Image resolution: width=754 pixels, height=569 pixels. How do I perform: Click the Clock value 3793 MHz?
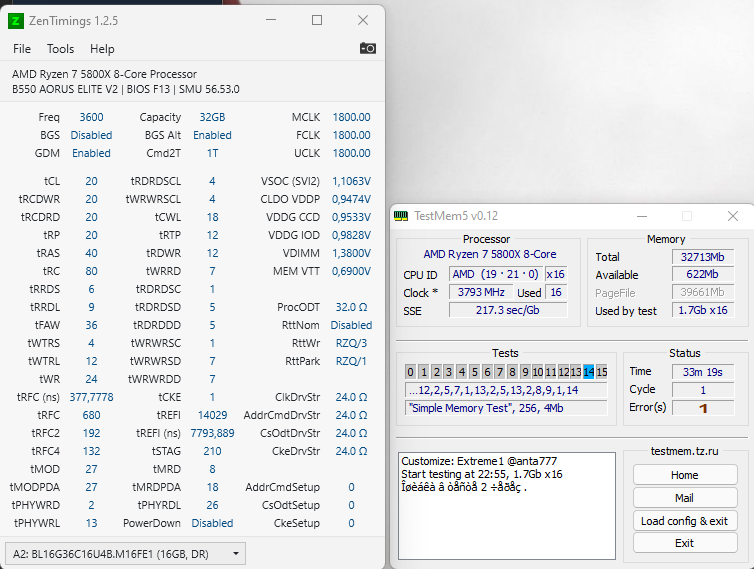481,292
